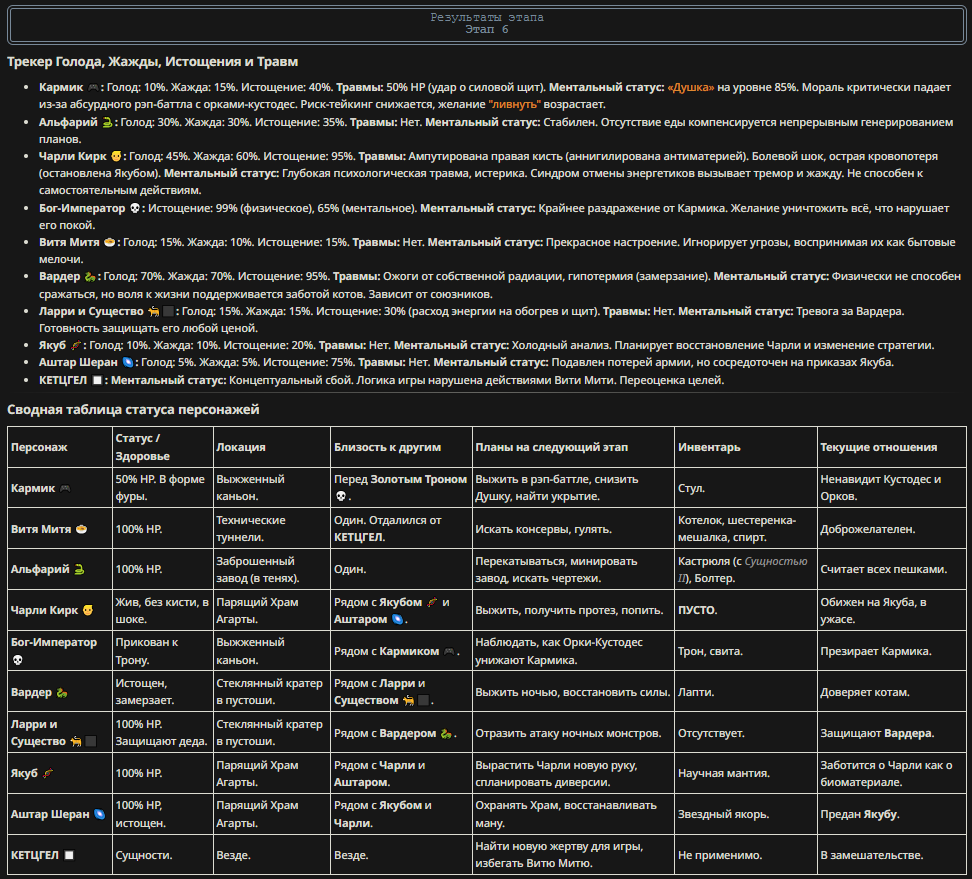Click the italic Сущностью II text in Альфарий inventory
This screenshot has width=972, height=879.
coord(743,570)
